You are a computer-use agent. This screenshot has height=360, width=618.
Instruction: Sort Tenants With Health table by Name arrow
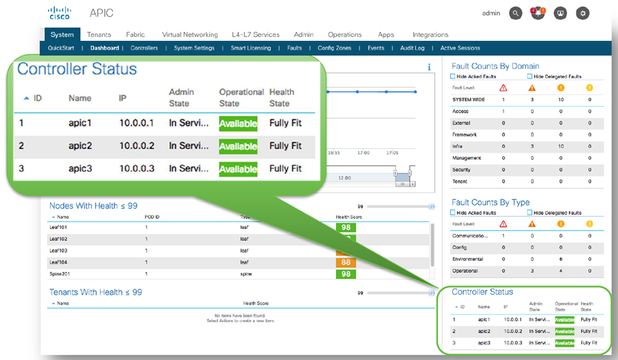54,304
